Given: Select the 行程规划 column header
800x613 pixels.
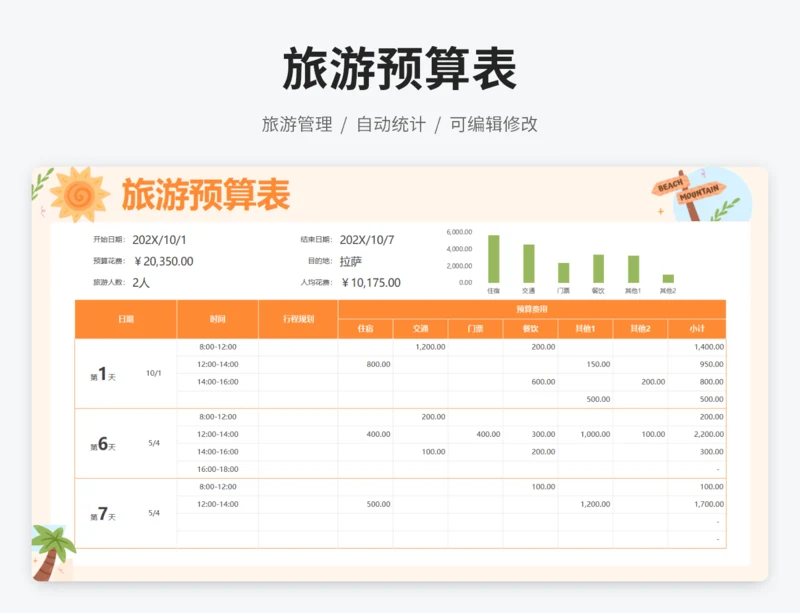Looking at the screenshot, I should click(x=298, y=319).
